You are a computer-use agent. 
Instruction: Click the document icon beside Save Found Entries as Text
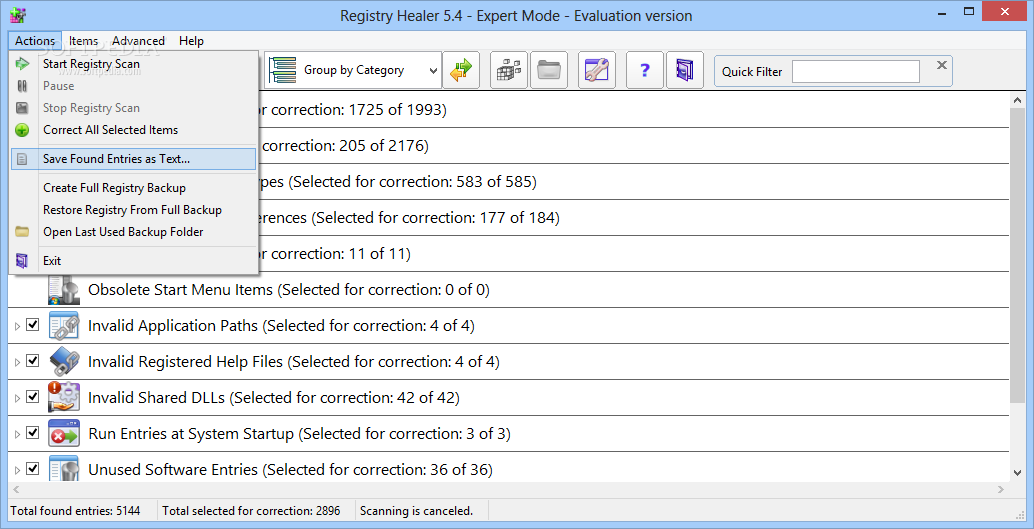(22, 159)
